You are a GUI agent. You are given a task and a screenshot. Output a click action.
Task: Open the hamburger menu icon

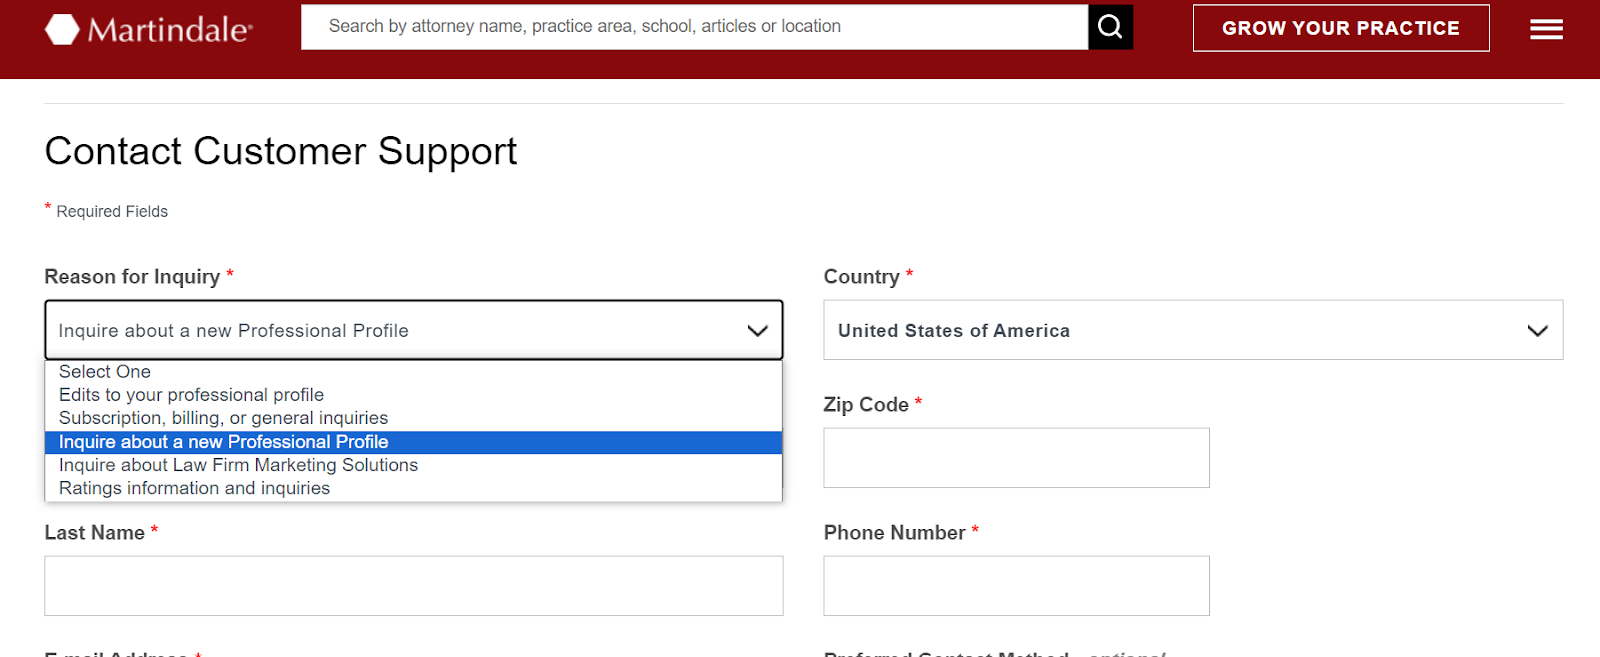pyautogui.click(x=1546, y=29)
